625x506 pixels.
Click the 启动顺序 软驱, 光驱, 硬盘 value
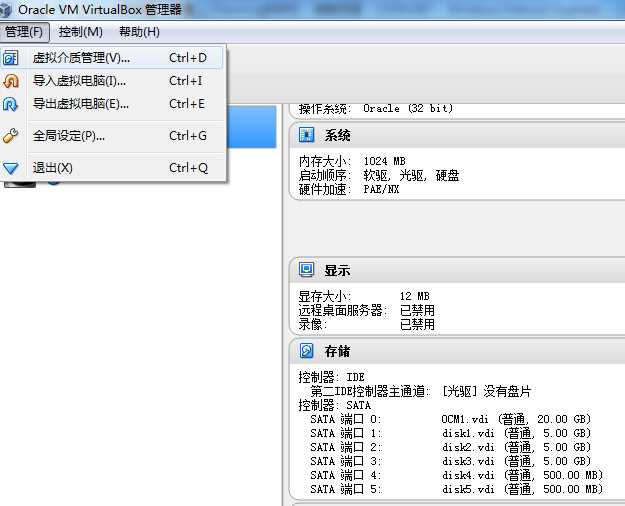pyautogui.click(x=411, y=175)
